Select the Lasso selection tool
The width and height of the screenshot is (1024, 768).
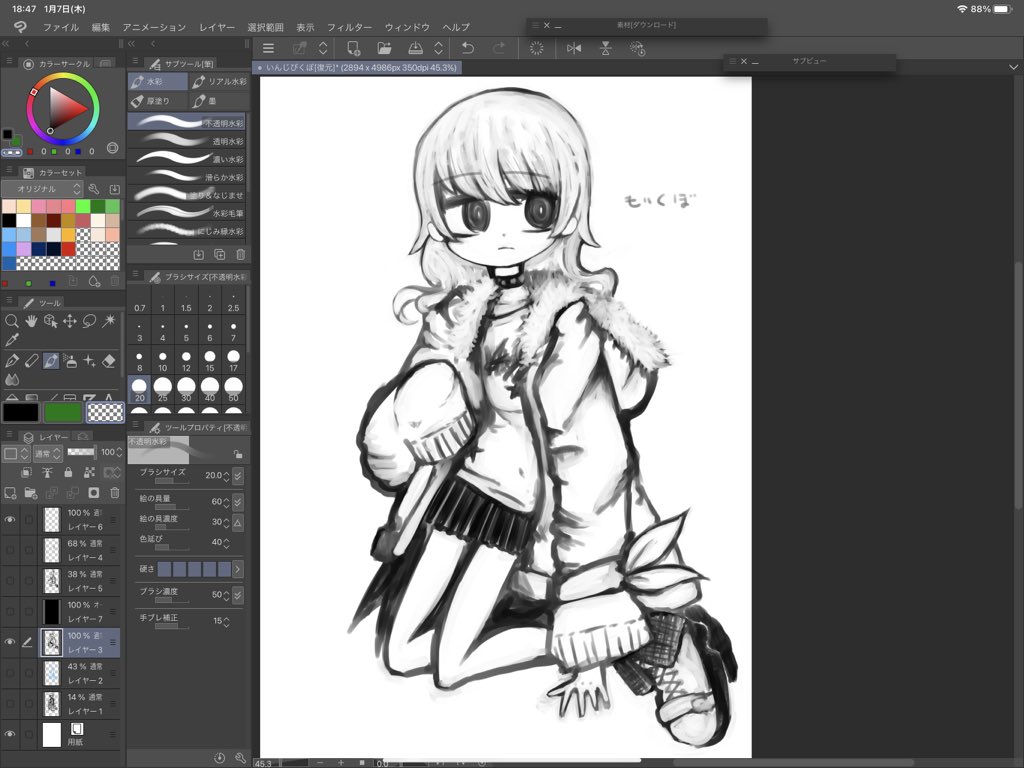tap(89, 321)
